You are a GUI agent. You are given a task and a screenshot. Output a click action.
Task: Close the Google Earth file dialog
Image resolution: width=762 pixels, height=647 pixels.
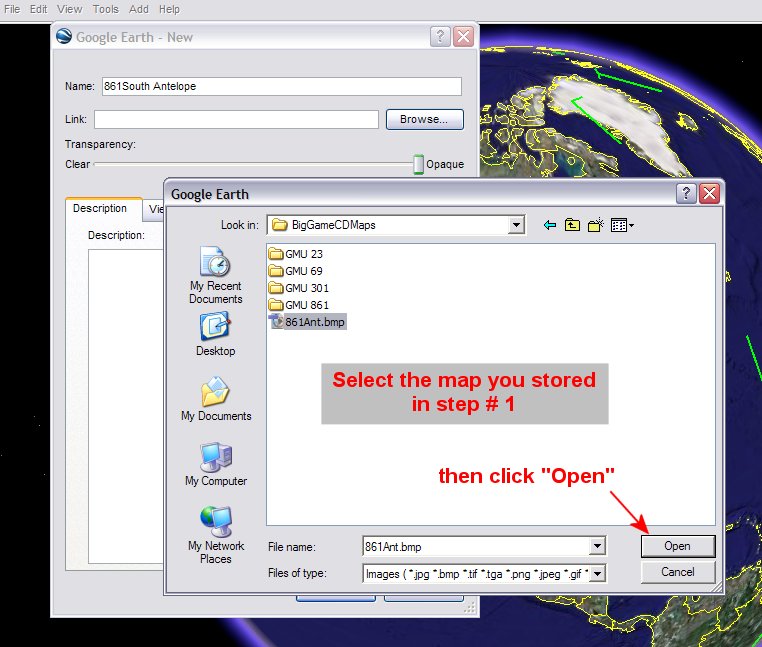709,193
